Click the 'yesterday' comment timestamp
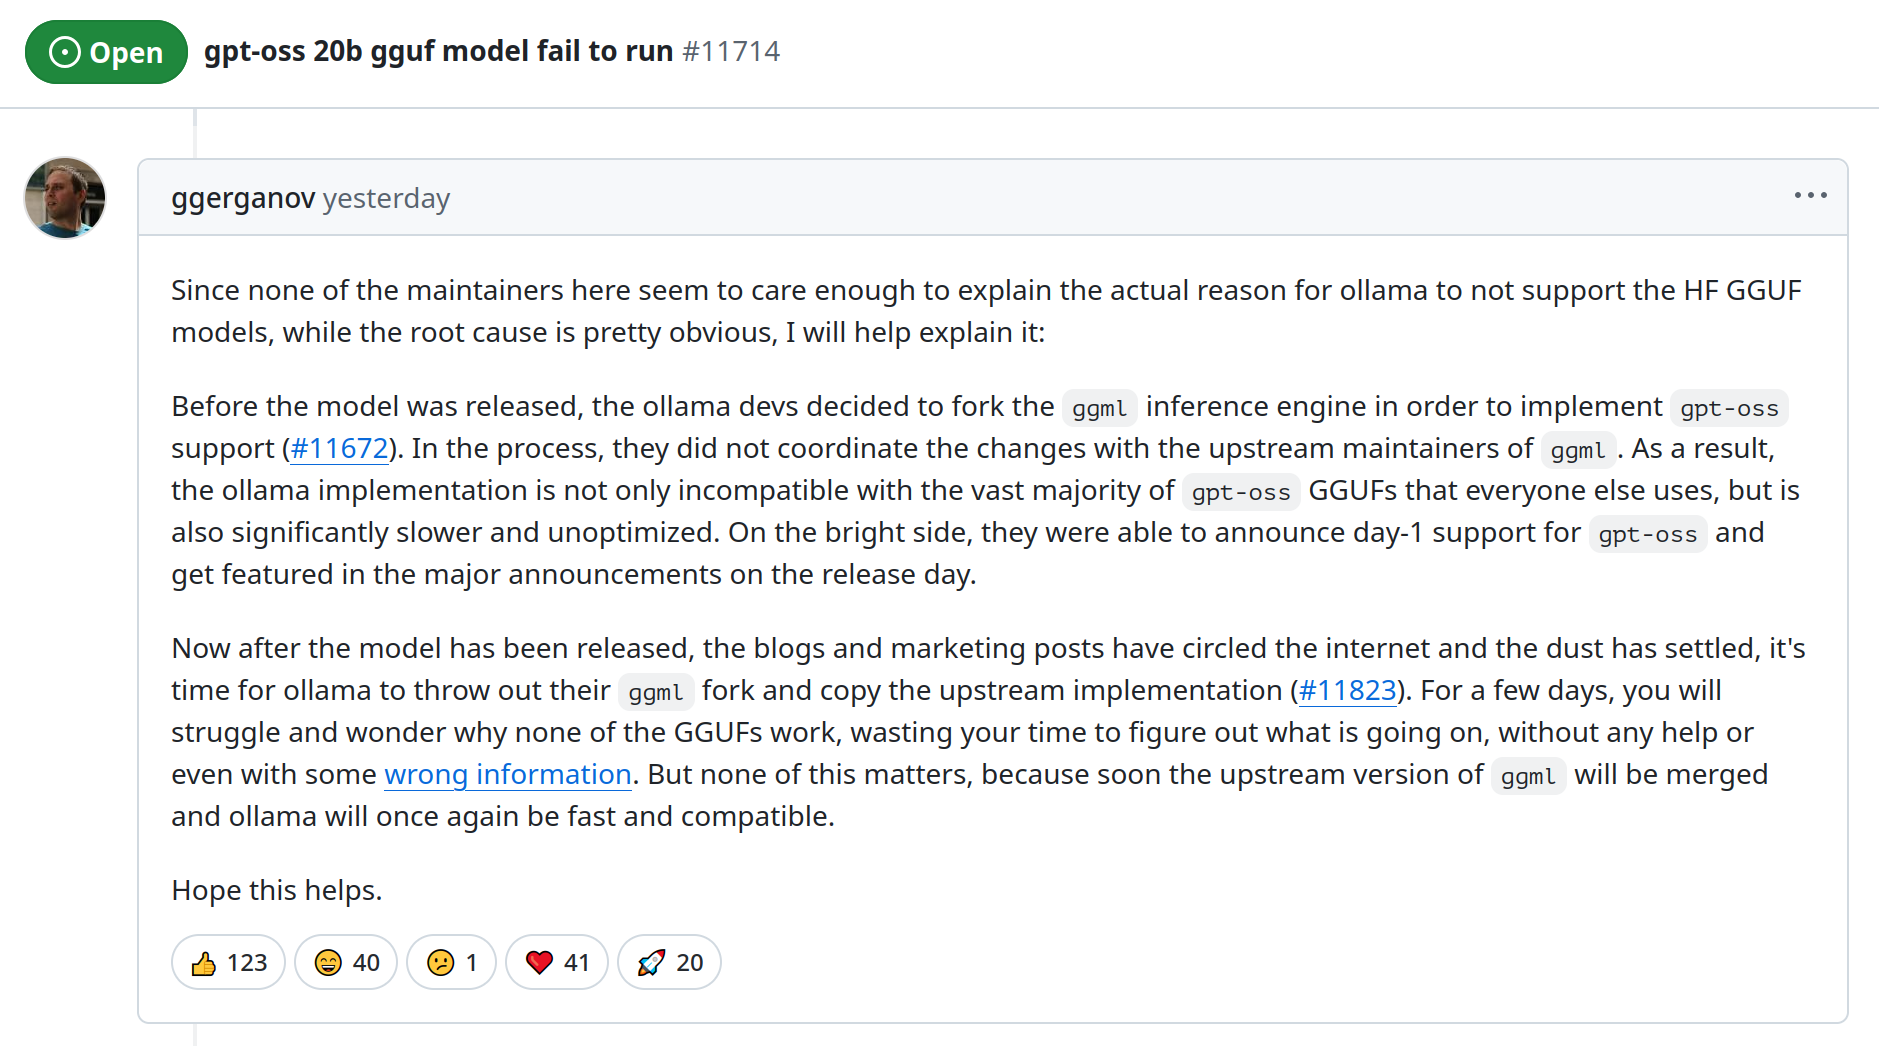Image resolution: width=1879 pixels, height=1046 pixels. 386,198
